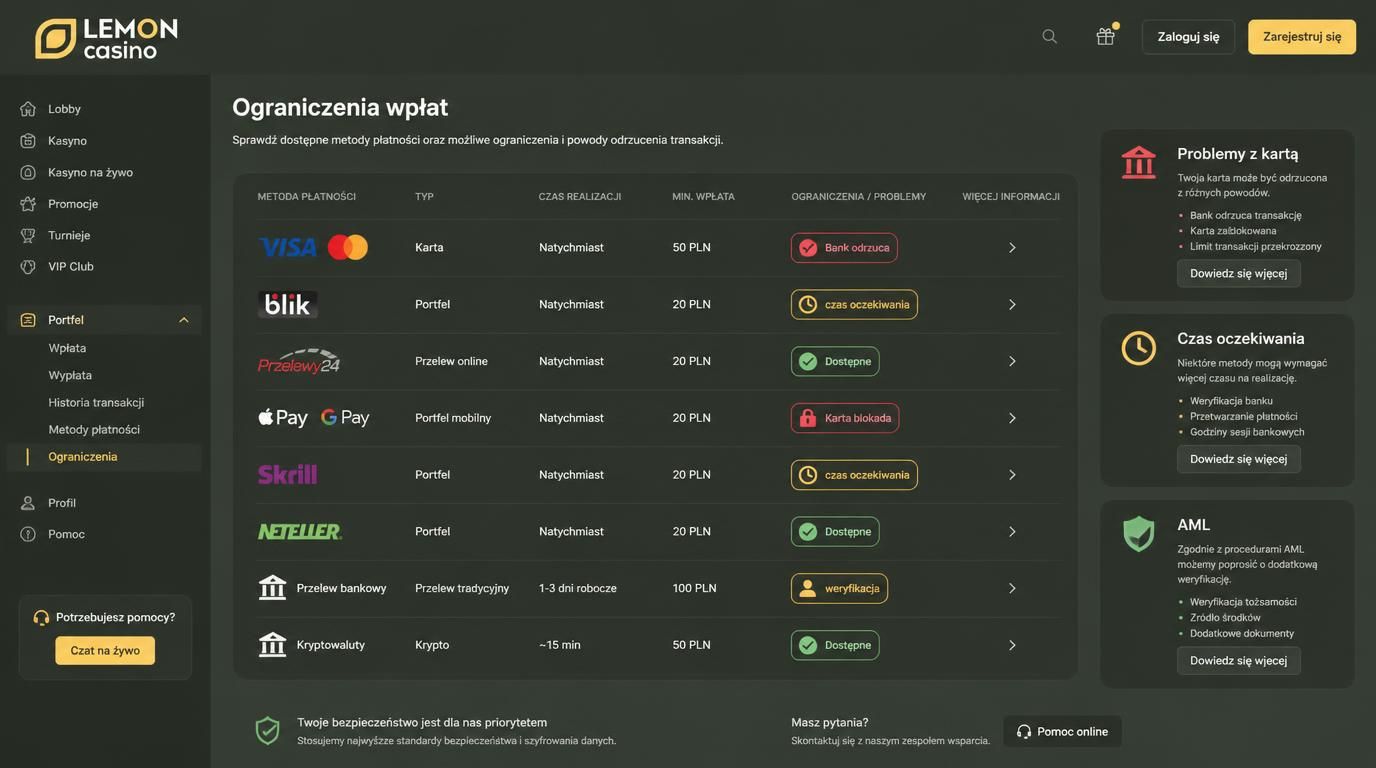Click Zaloguj się button
The width and height of the screenshot is (1376, 768).
[x=1188, y=37]
